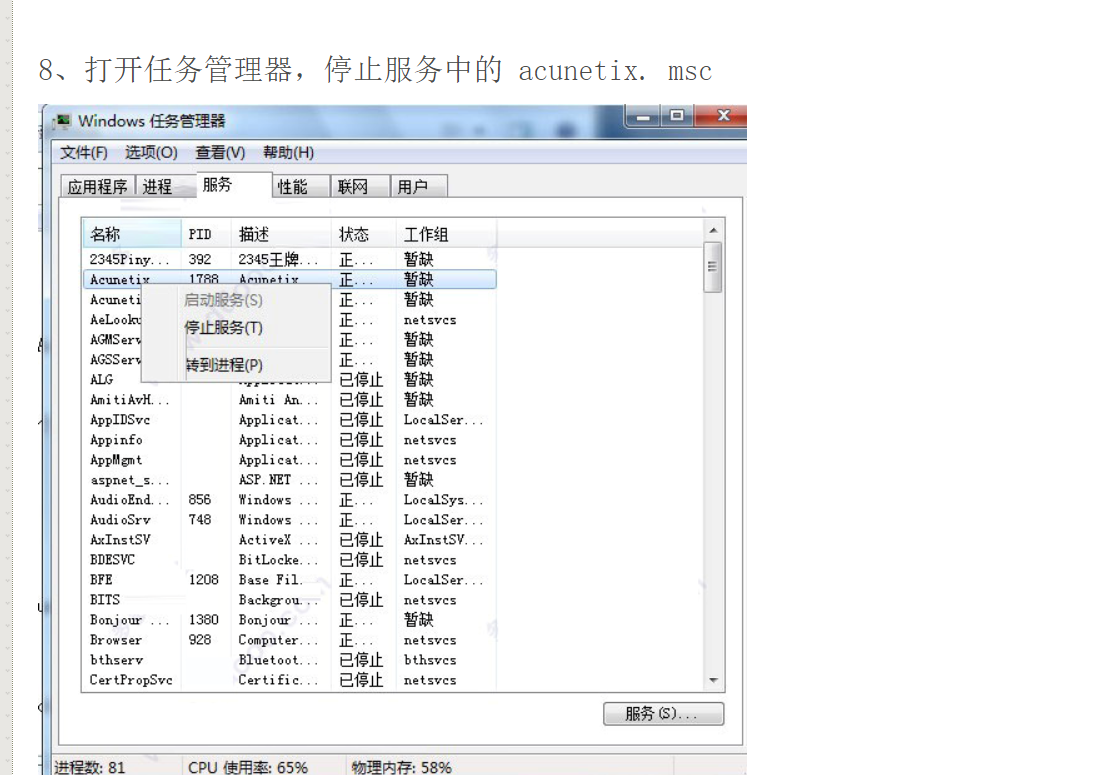The height and width of the screenshot is (775, 1114).
Task: Select the AudioEnd... service row
Action: pyautogui.click(x=290, y=499)
